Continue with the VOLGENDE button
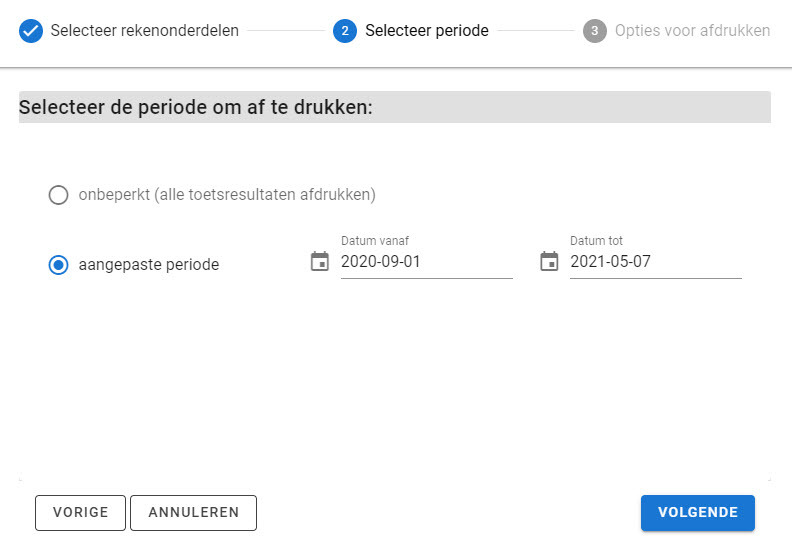792x558 pixels. tap(698, 513)
